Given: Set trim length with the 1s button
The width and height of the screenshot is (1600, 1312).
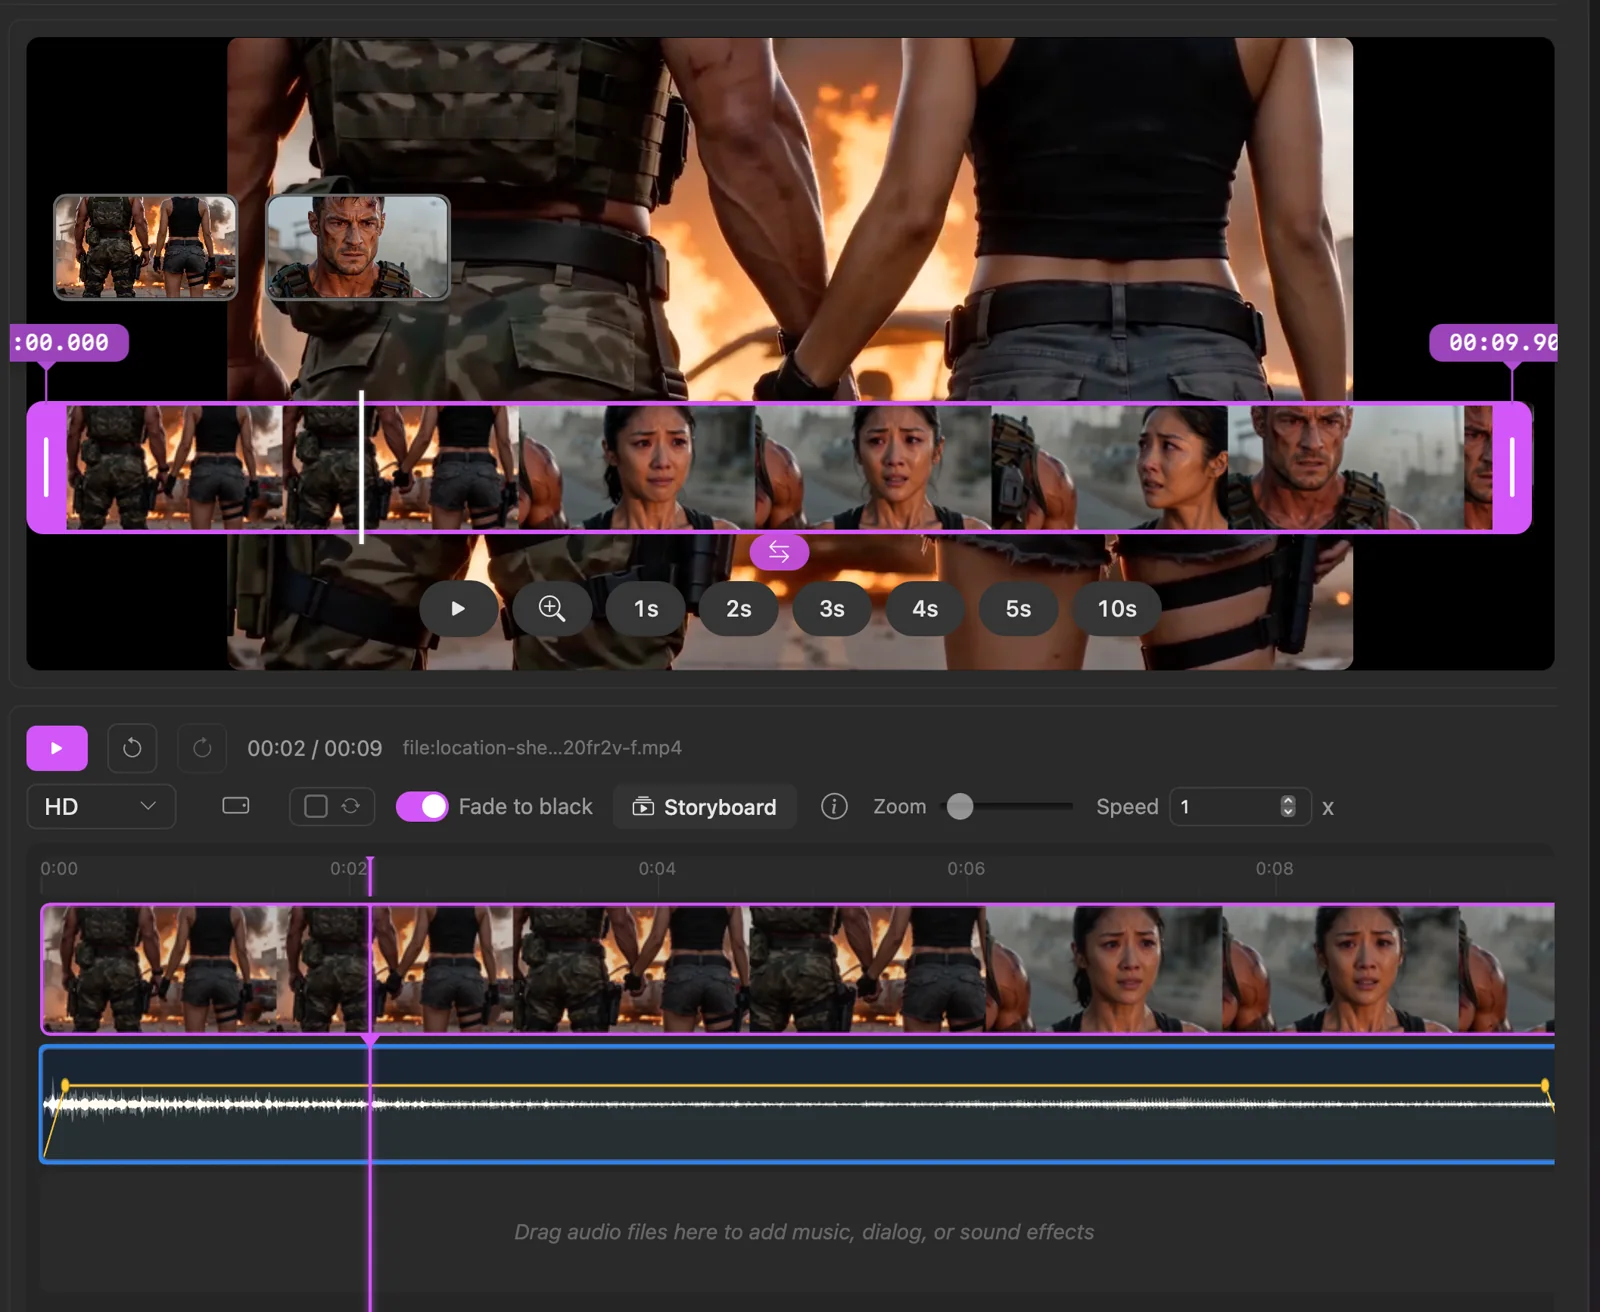Looking at the screenshot, I should [646, 609].
